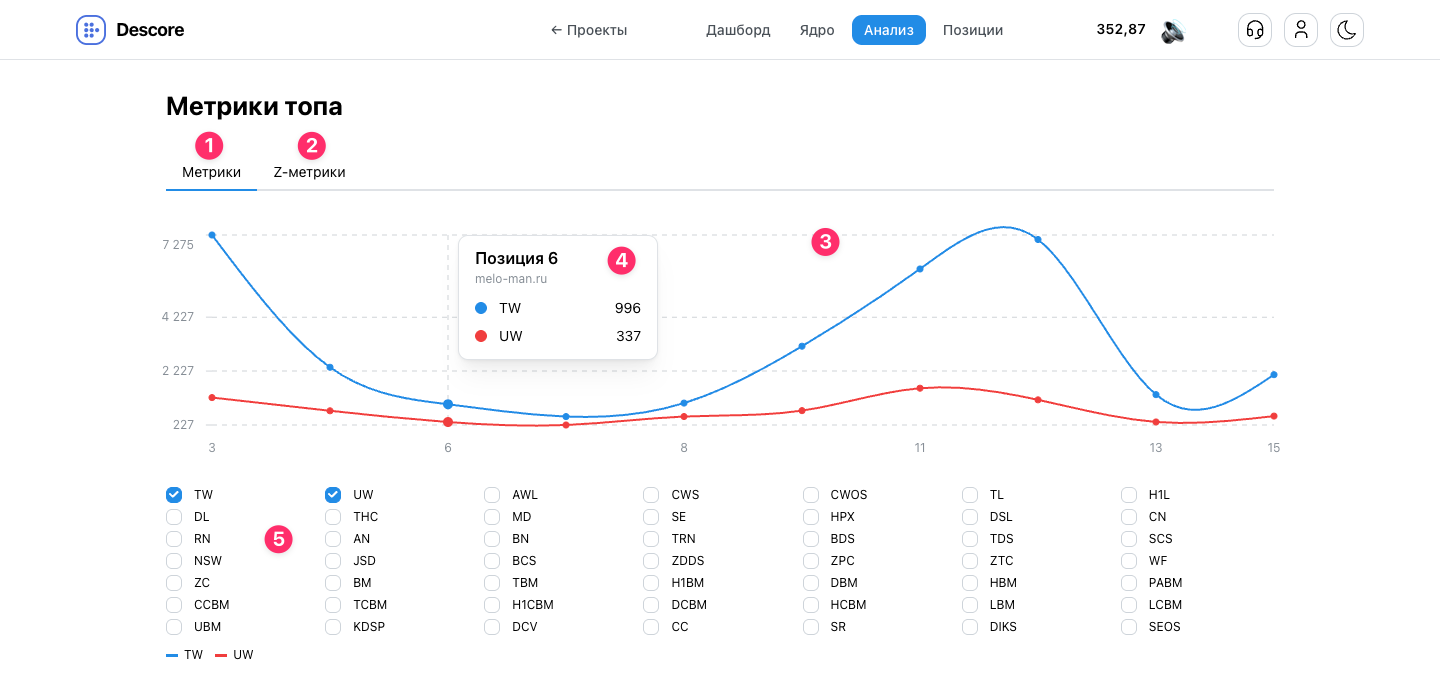Viewport: 1440px width, 698px height.
Task: Tick the KDSP checkbox
Action: (x=333, y=627)
